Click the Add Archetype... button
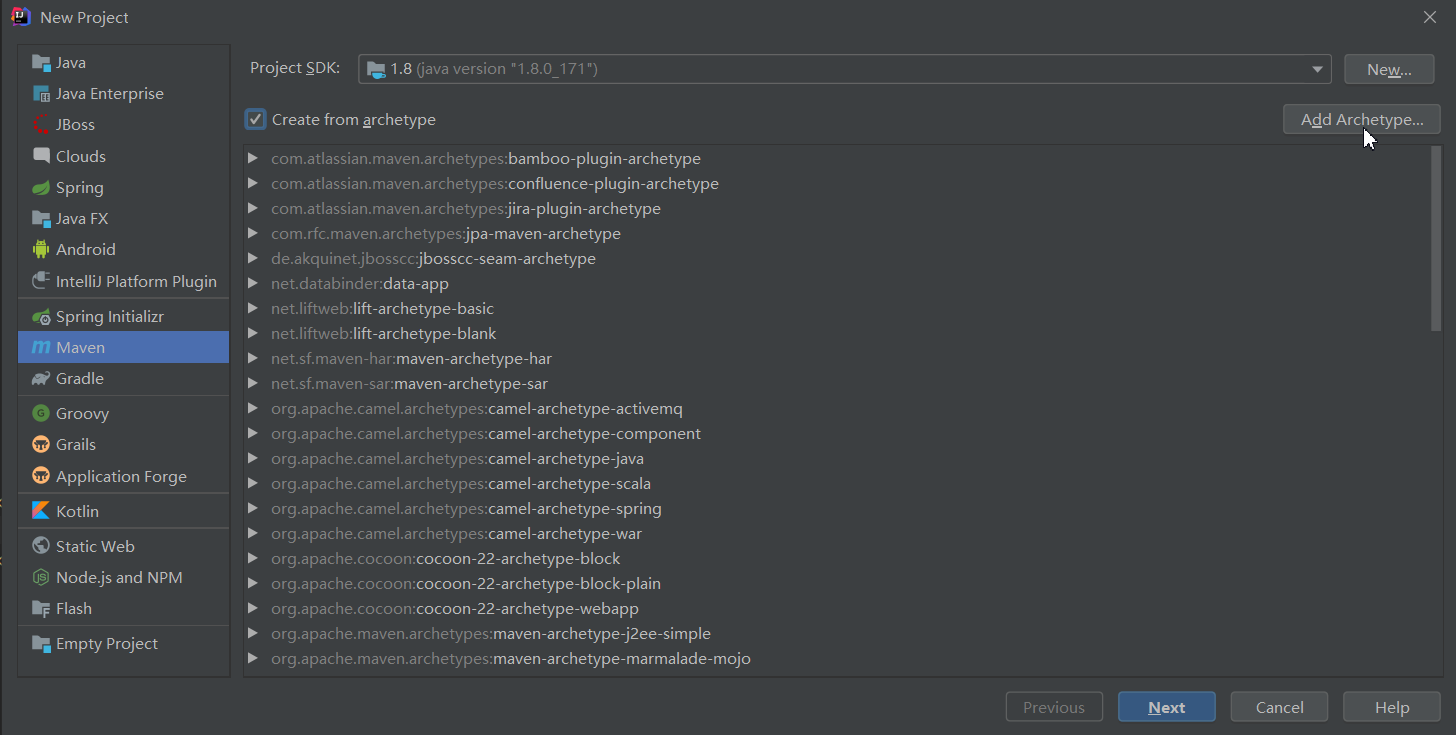Screen dimensions: 1456x735 [1361, 119]
